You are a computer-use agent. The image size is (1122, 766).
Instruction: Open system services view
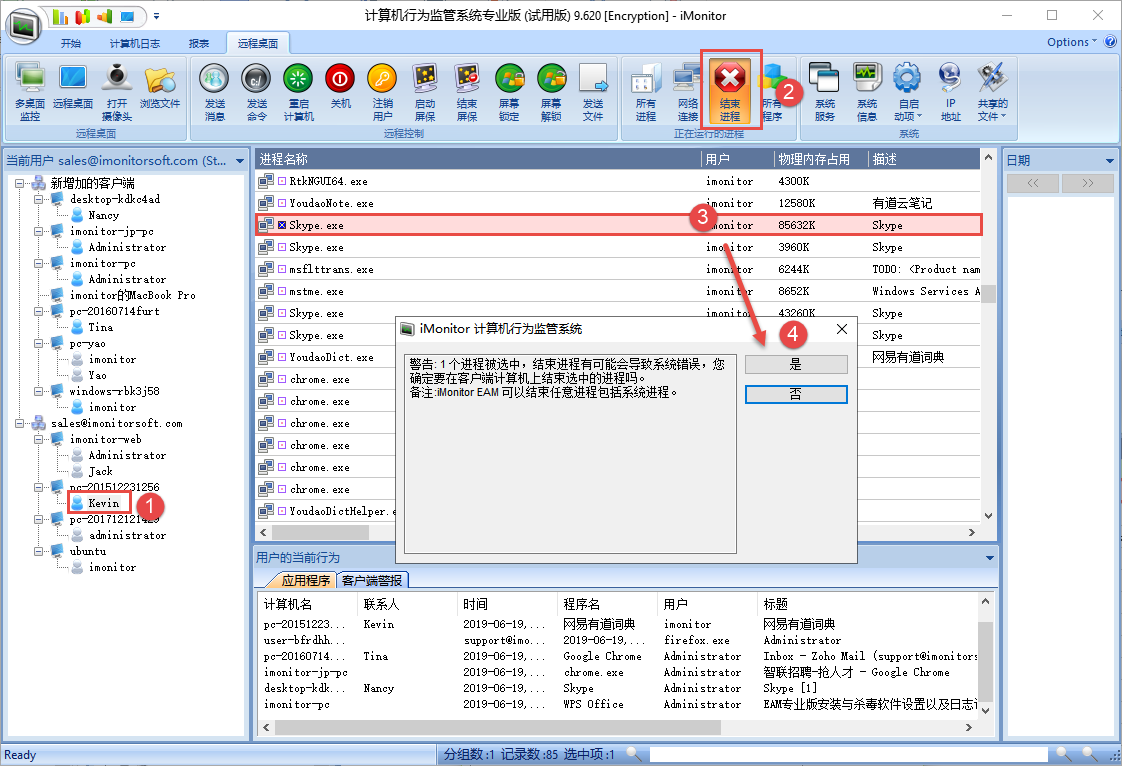click(824, 92)
